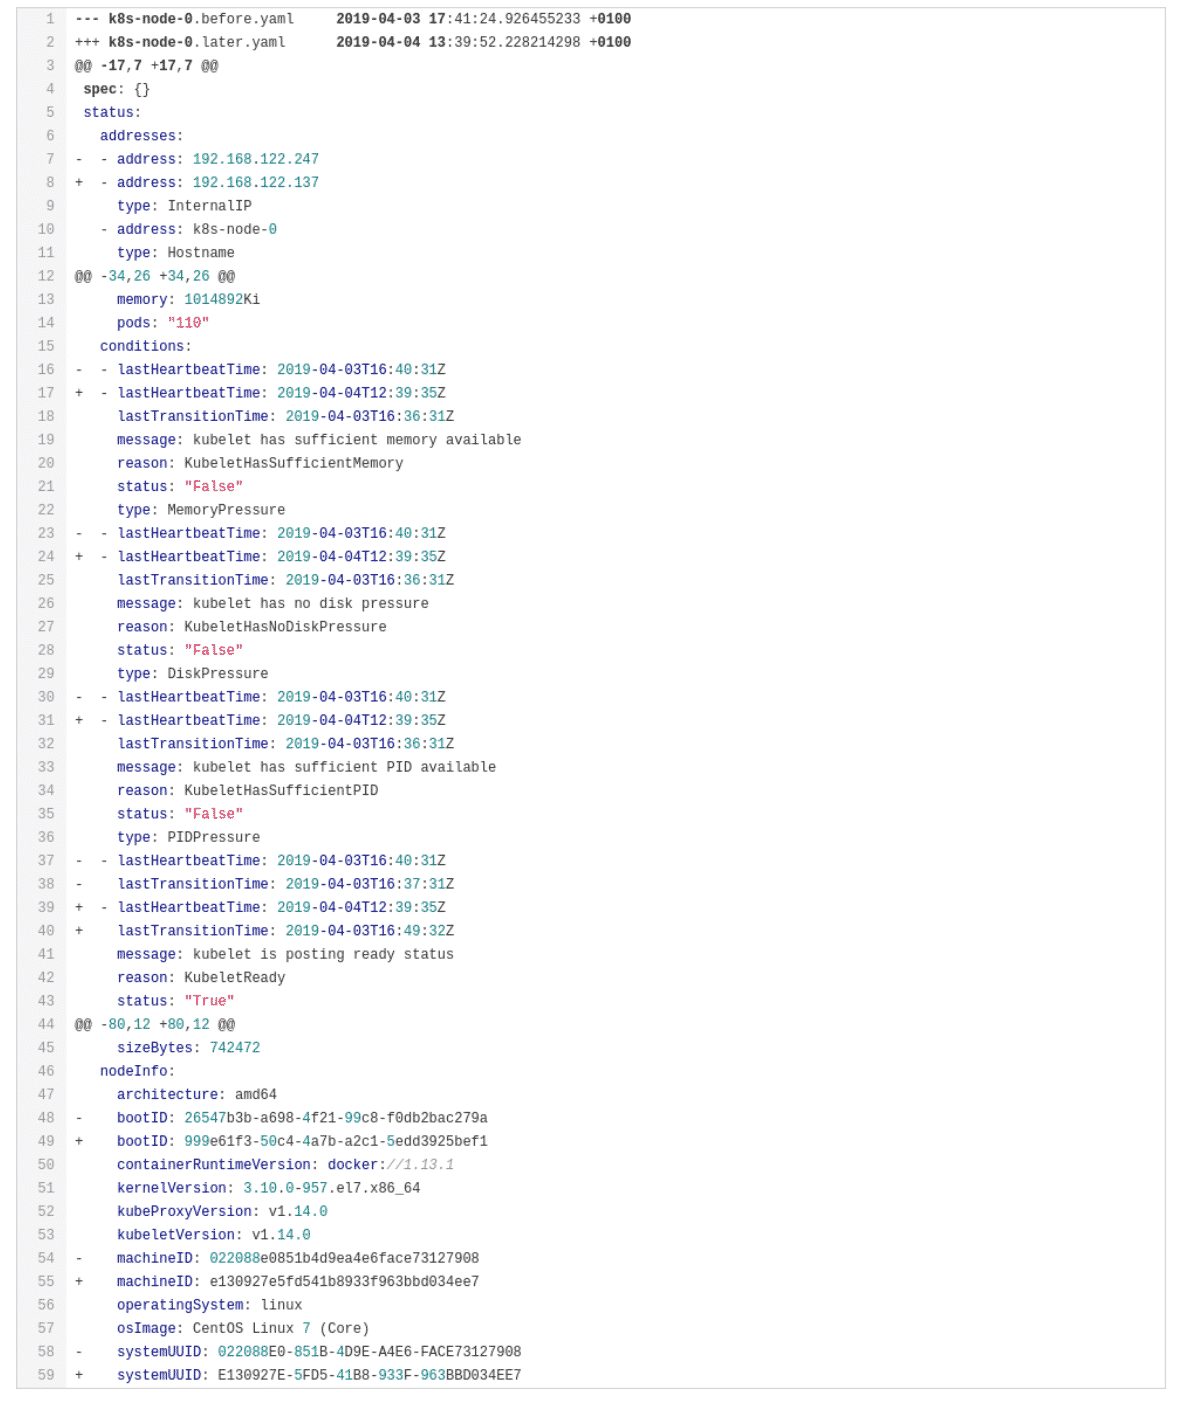Click the kubeletVersion v1.14.0 line
Screen dimensions: 1180x1402
click(214, 1235)
